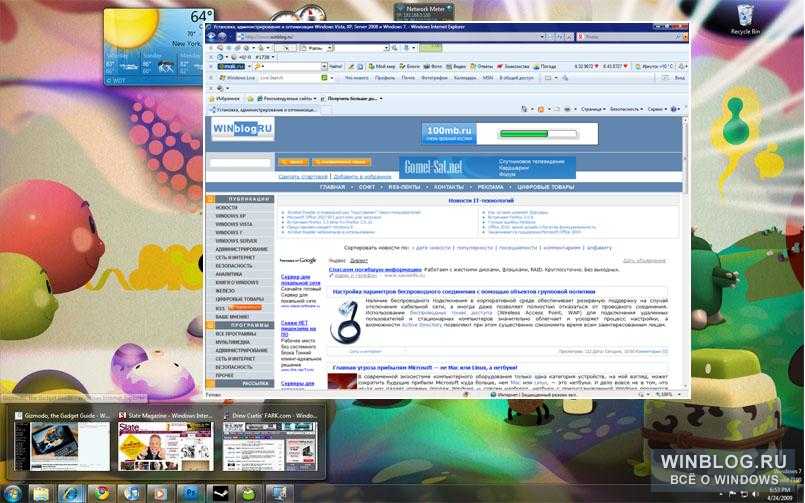Image resolution: width=805 pixels, height=503 pixels.
Task: Open НОВОСТИ in the left sidebar
Action: [x=226, y=208]
